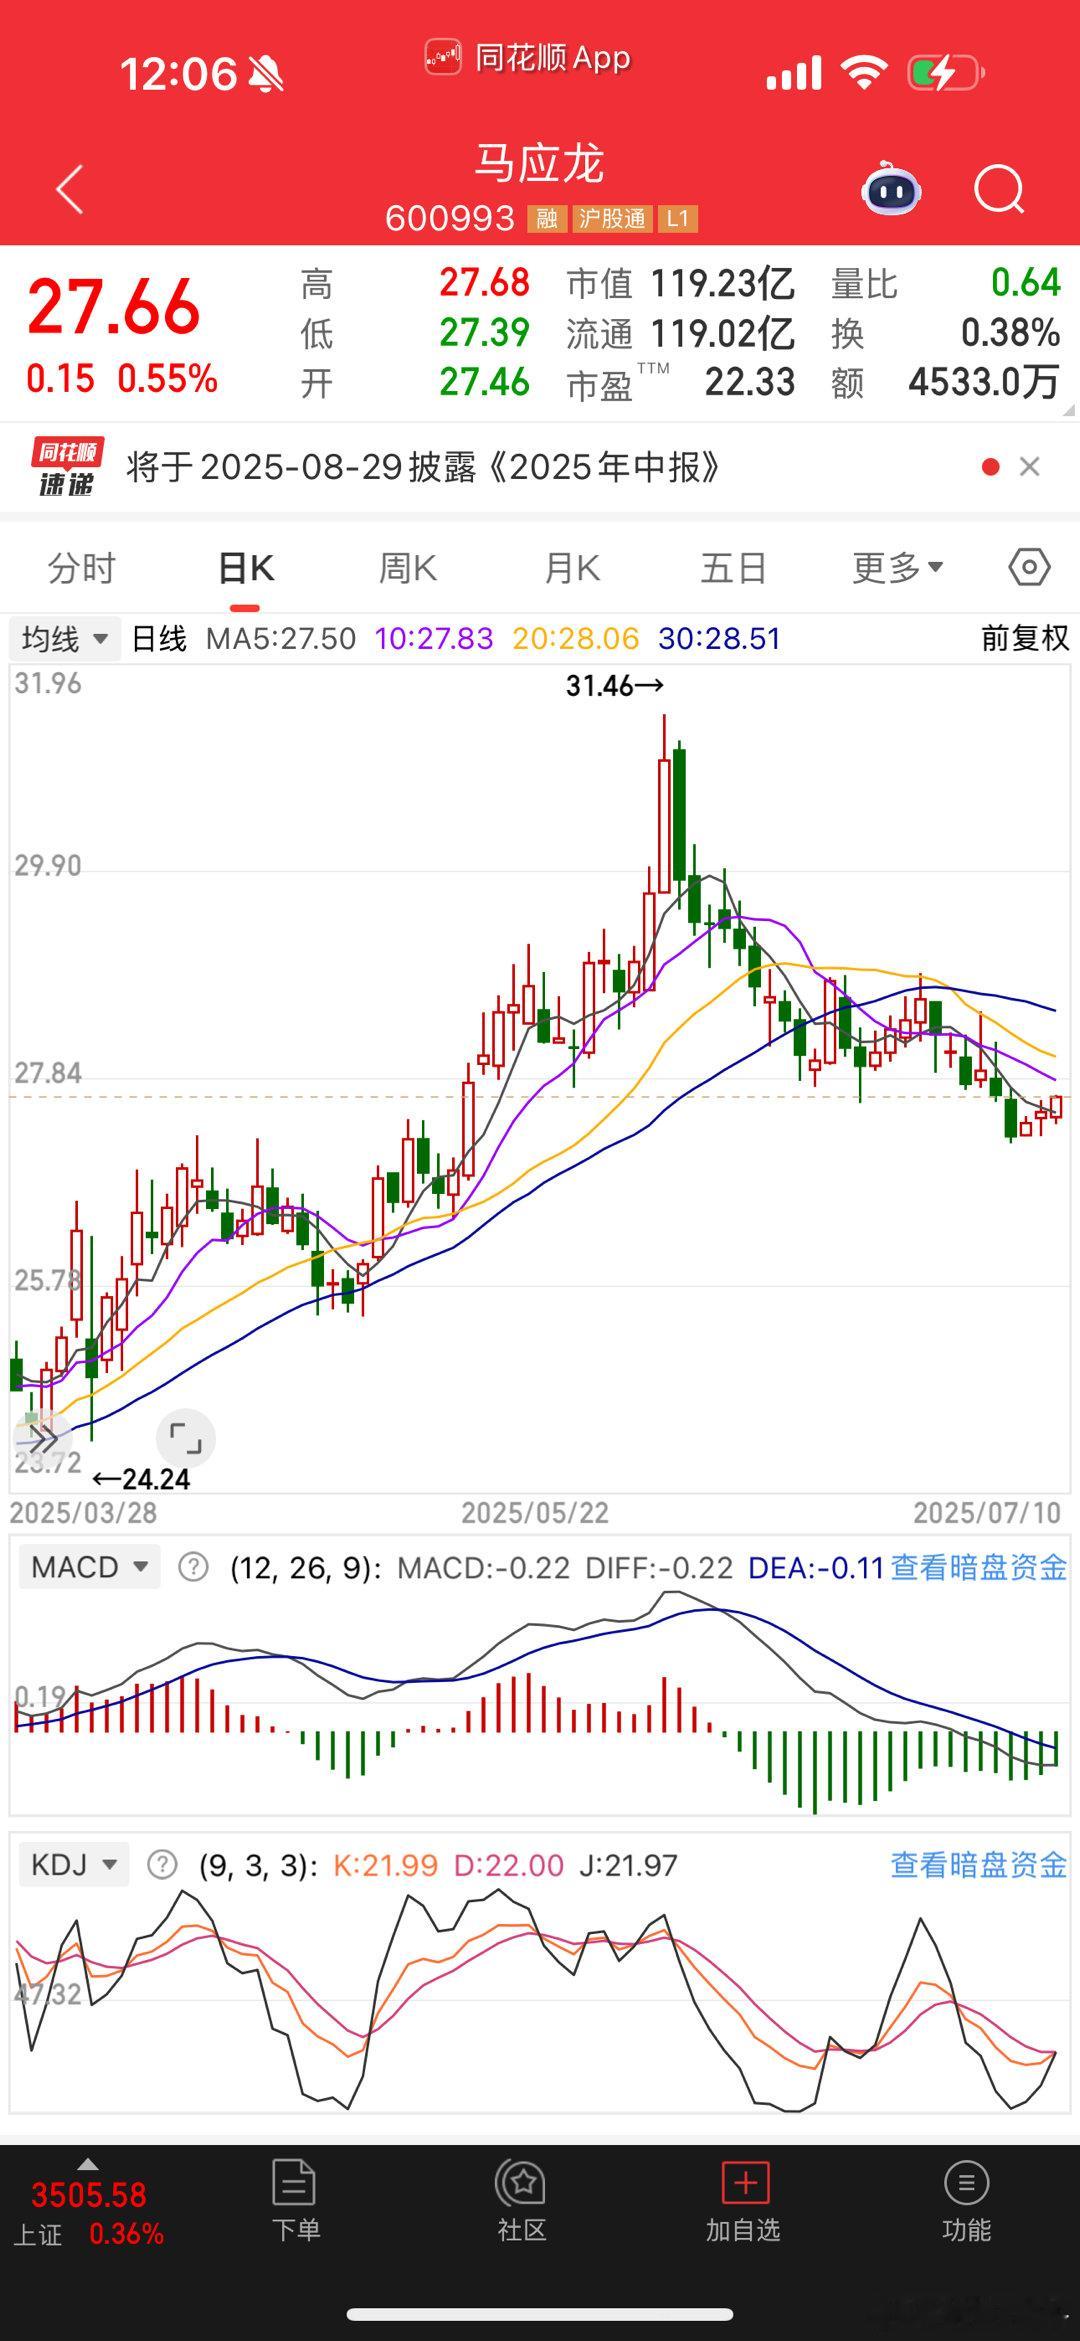Open the AI robot assistant icon

(x=891, y=188)
